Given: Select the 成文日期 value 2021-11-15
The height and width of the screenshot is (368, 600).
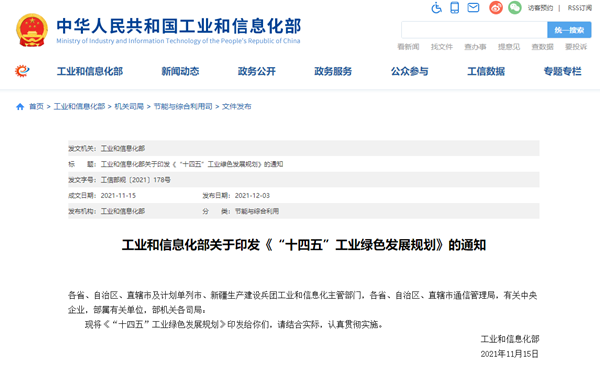Looking at the screenshot, I should click(x=118, y=195).
